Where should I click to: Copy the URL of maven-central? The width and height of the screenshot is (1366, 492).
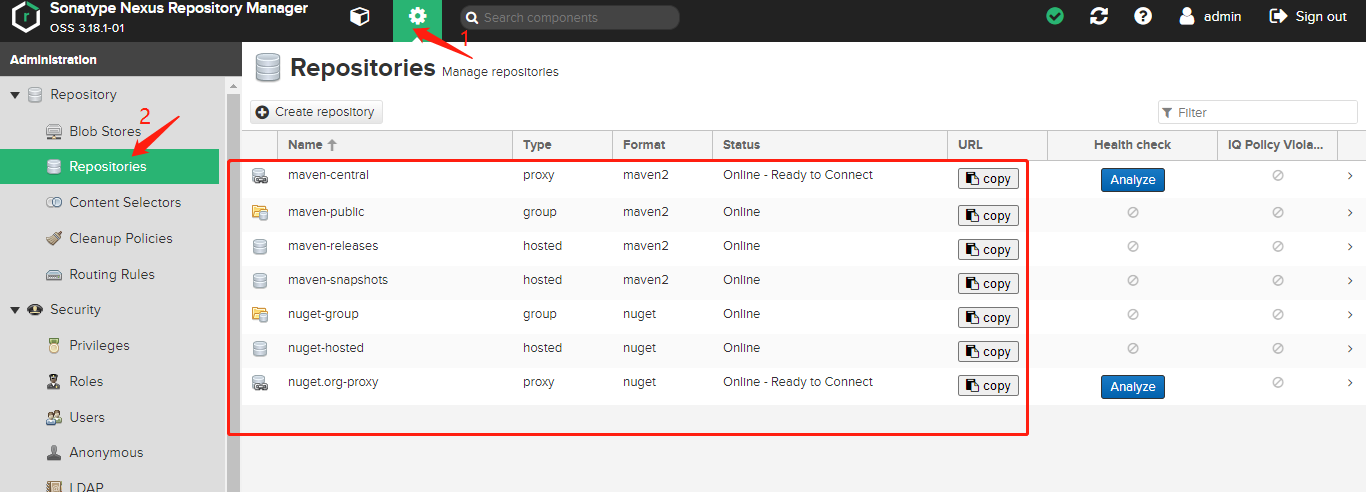[x=988, y=179]
